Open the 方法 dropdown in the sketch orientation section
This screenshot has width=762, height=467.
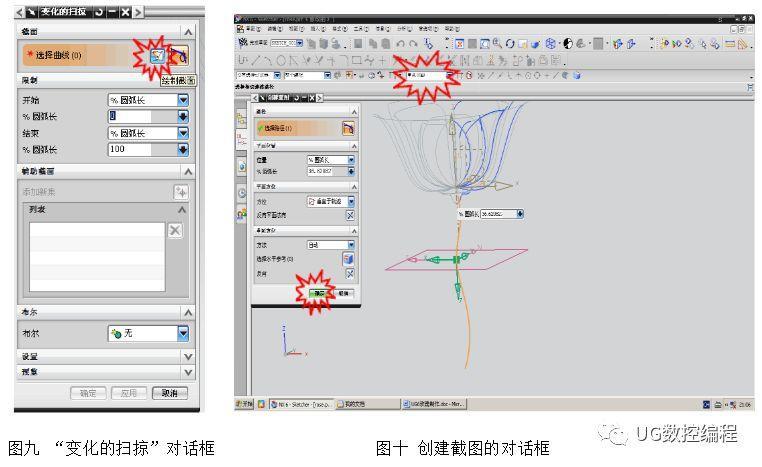click(x=351, y=245)
